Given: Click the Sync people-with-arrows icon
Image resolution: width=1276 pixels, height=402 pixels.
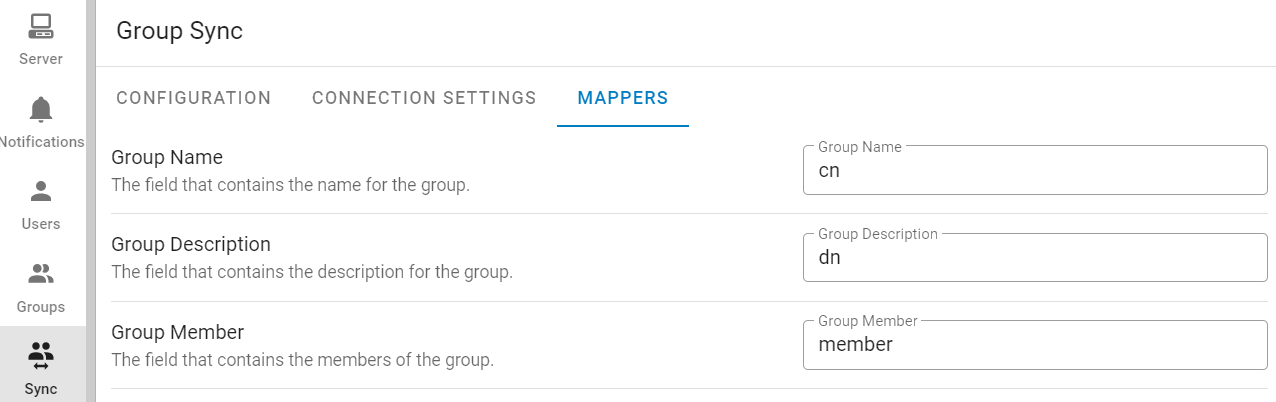Looking at the screenshot, I should tap(41, 356).
